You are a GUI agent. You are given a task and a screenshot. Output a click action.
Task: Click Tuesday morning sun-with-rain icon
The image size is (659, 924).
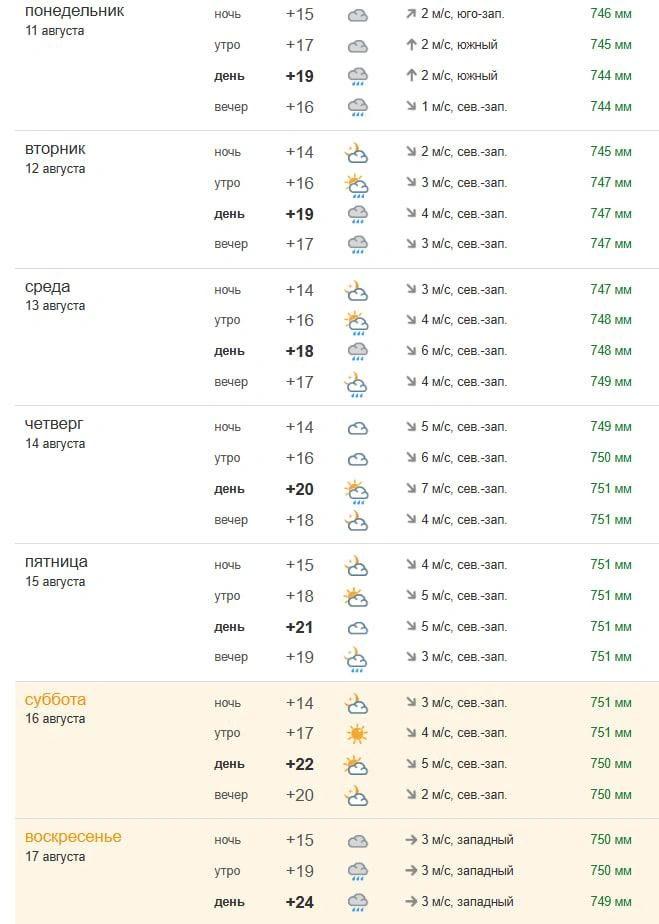[x=357, y=184]
